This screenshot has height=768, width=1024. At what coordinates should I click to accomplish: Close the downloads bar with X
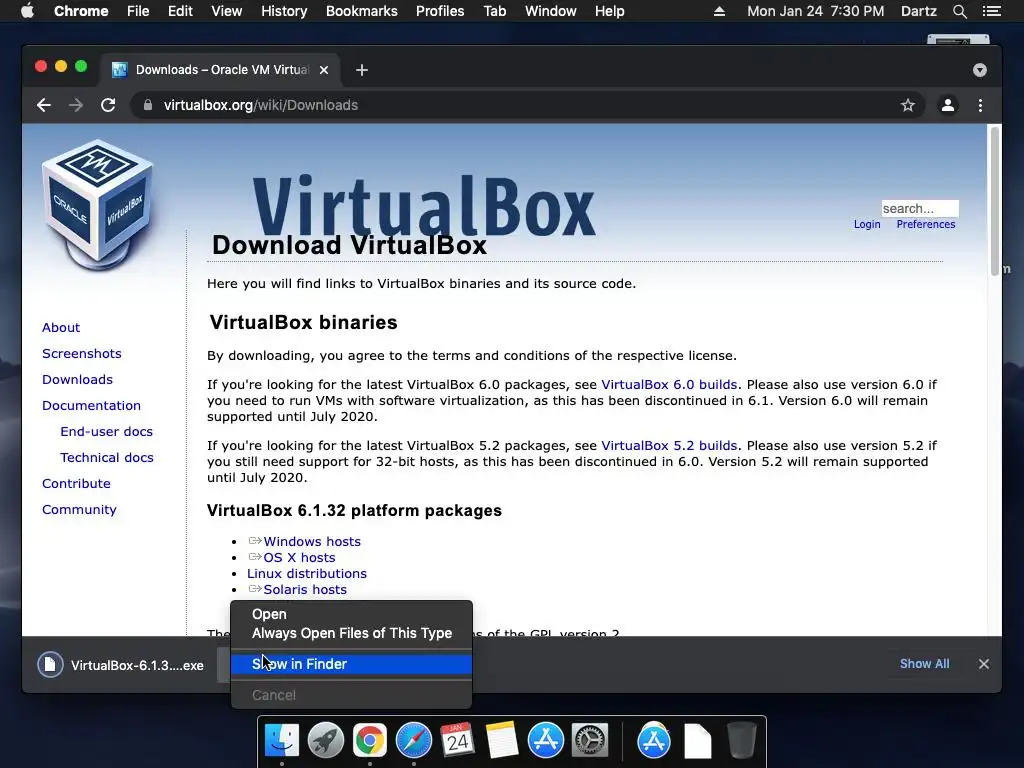pyautogui.click(x=984, y=664)
